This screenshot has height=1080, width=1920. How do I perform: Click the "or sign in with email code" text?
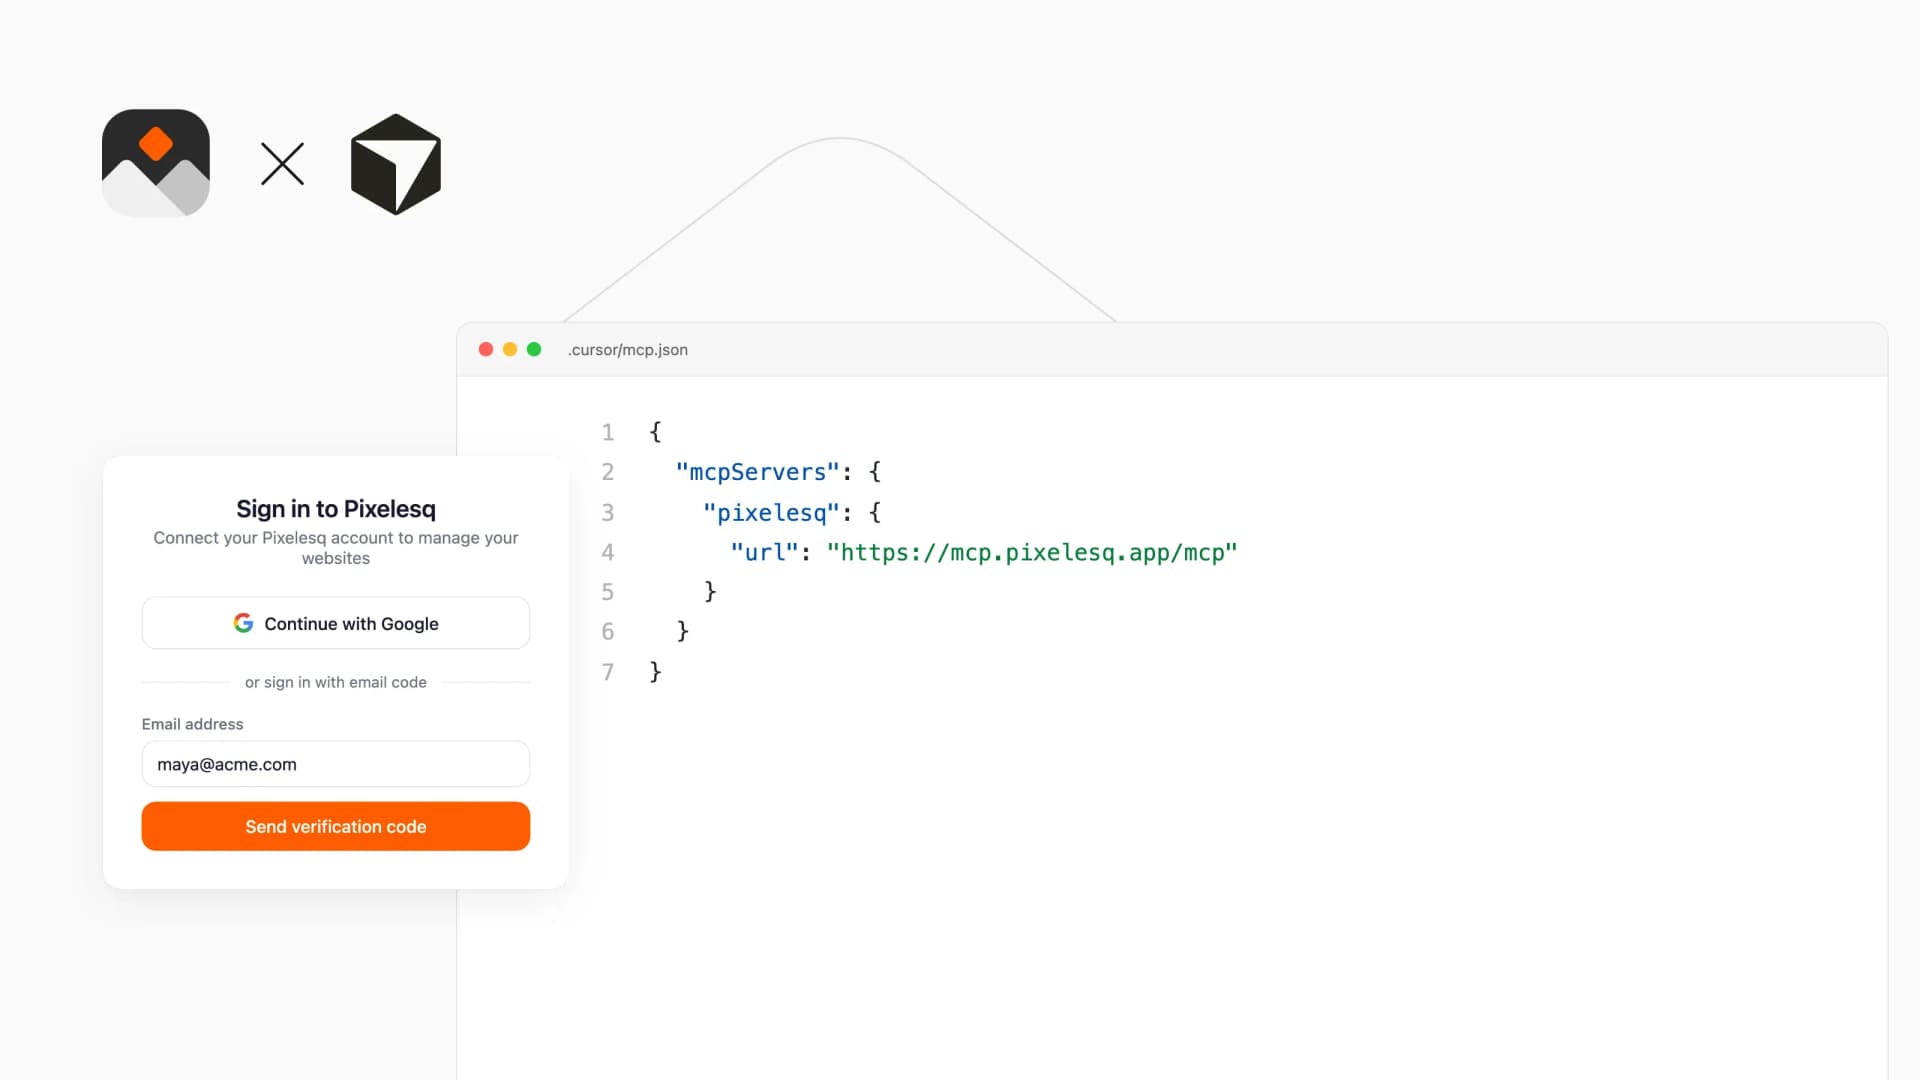(336, 682)
